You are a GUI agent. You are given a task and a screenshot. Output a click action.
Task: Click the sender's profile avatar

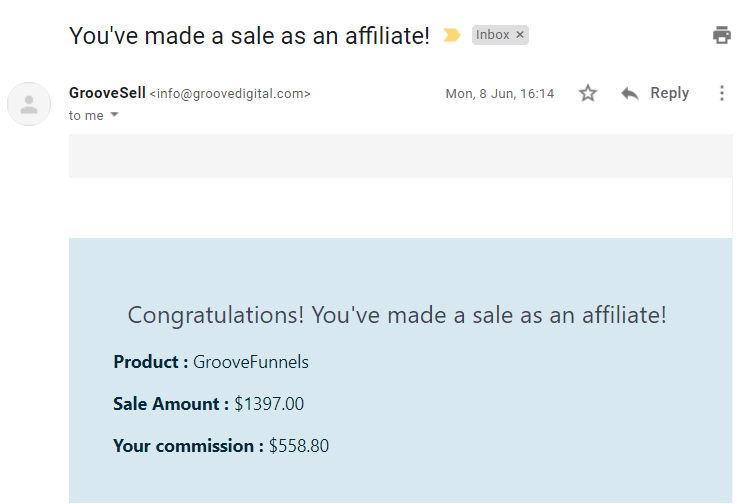point(29,104)
